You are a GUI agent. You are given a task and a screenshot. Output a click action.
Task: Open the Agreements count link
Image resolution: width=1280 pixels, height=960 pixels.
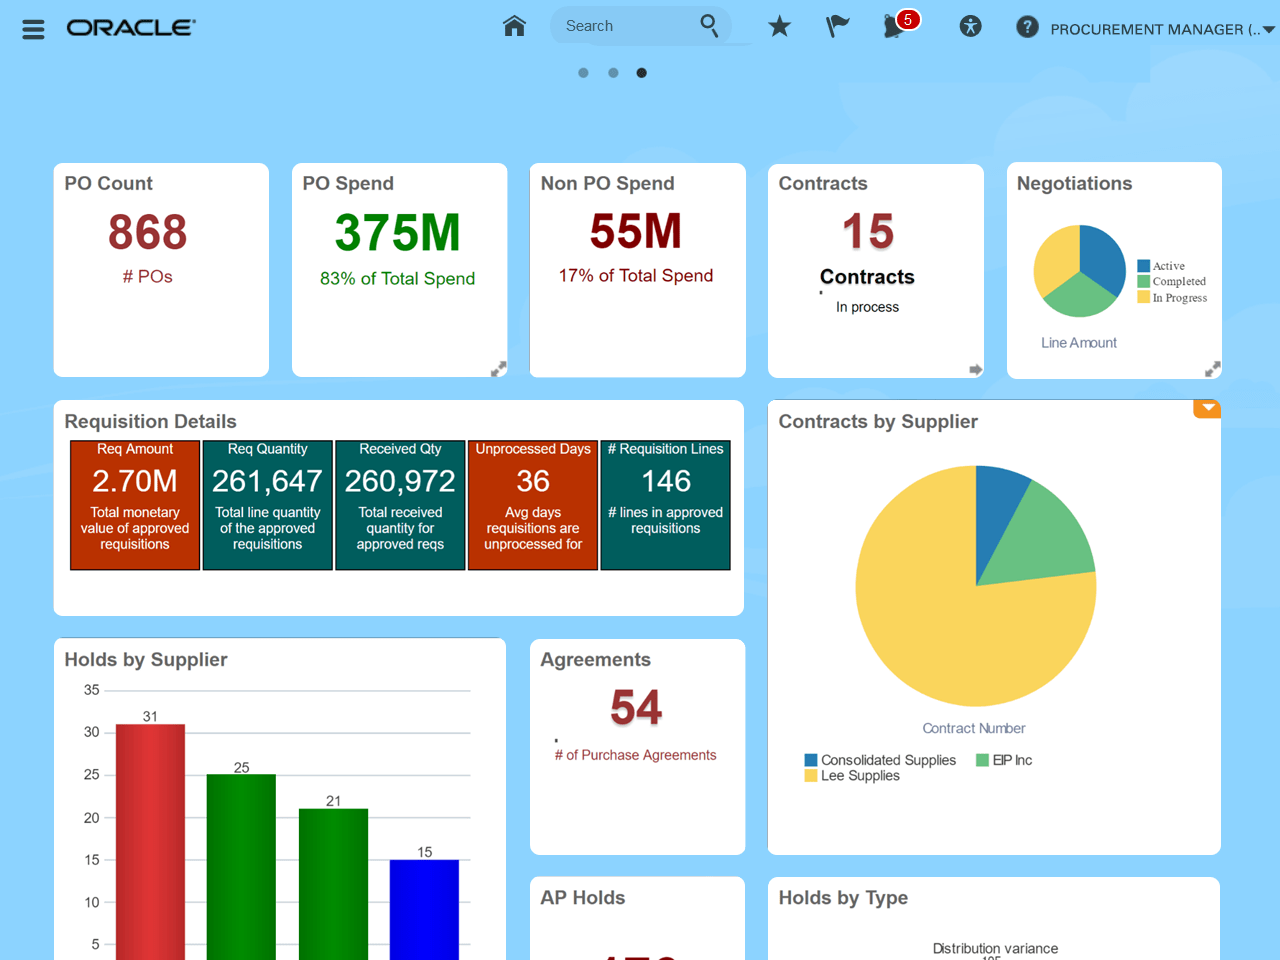pyautogui.click(x=635, y=708)
